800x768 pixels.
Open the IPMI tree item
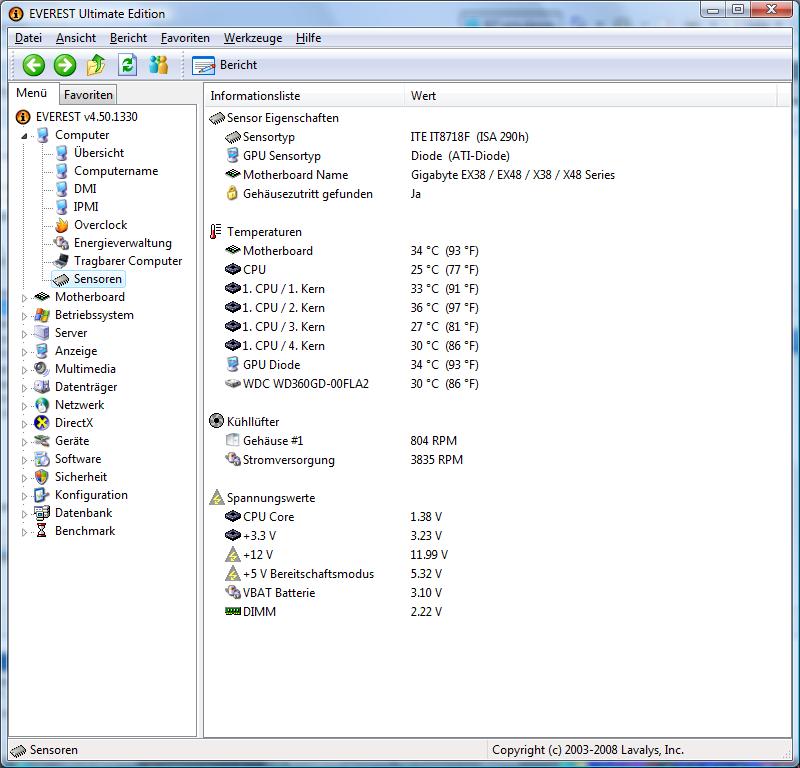coord(86,207)
